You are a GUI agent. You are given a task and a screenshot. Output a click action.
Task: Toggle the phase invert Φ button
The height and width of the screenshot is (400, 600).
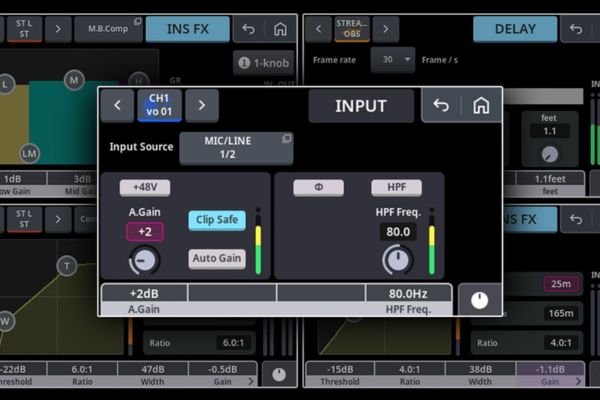point(319,187)
